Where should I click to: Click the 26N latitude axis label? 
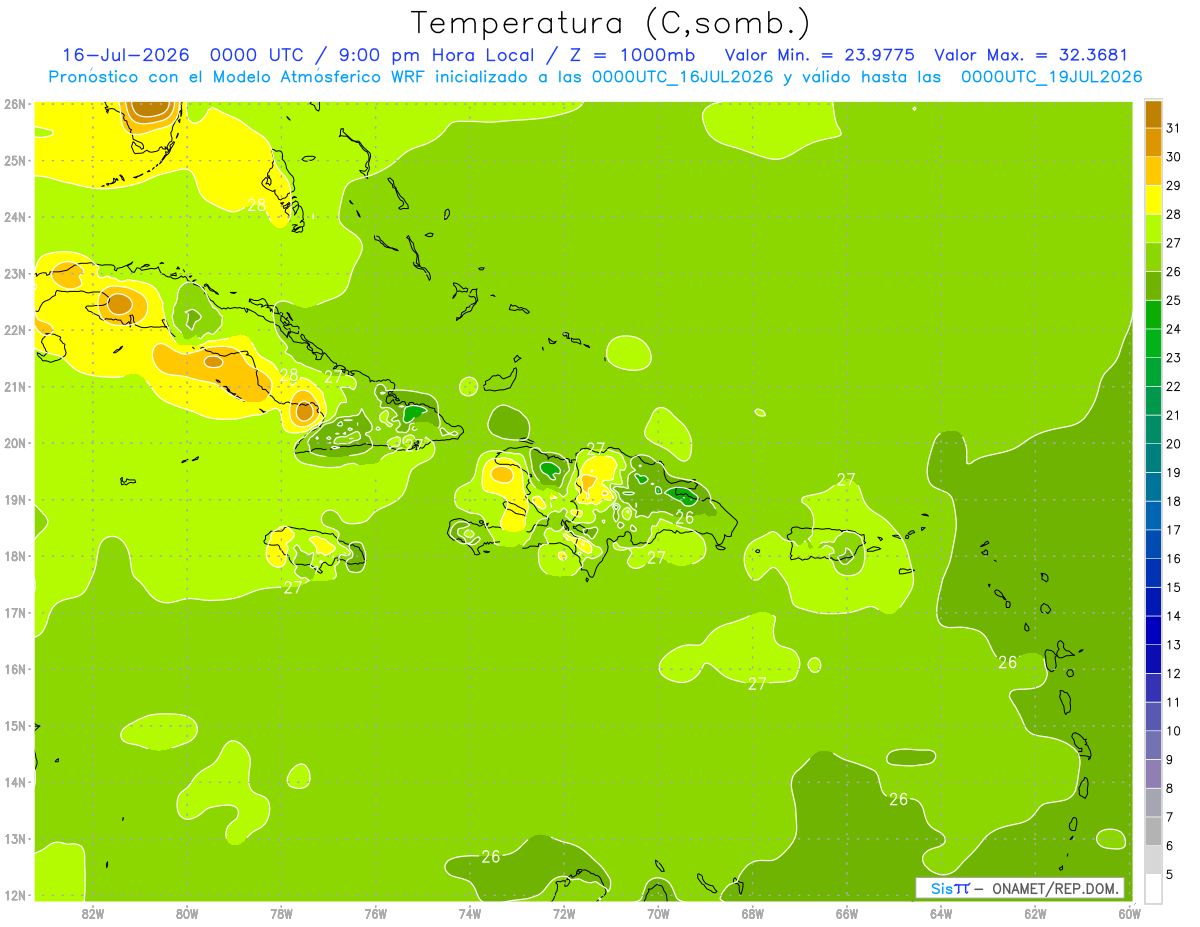pyautogui.click(x=15, y=103)
